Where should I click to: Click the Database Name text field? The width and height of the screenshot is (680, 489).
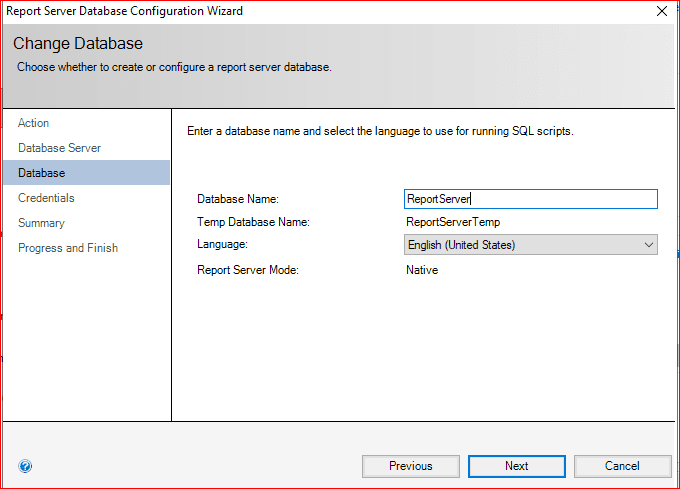(x=530, y=199)
